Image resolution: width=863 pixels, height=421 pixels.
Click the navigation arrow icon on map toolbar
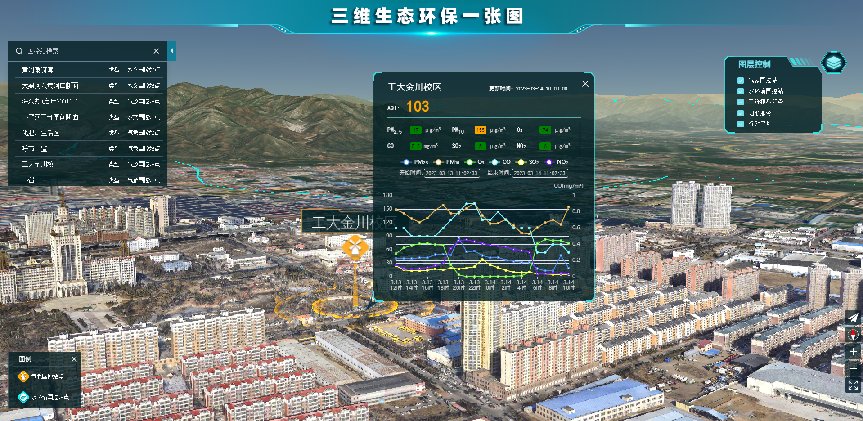[x=853, y=317]
